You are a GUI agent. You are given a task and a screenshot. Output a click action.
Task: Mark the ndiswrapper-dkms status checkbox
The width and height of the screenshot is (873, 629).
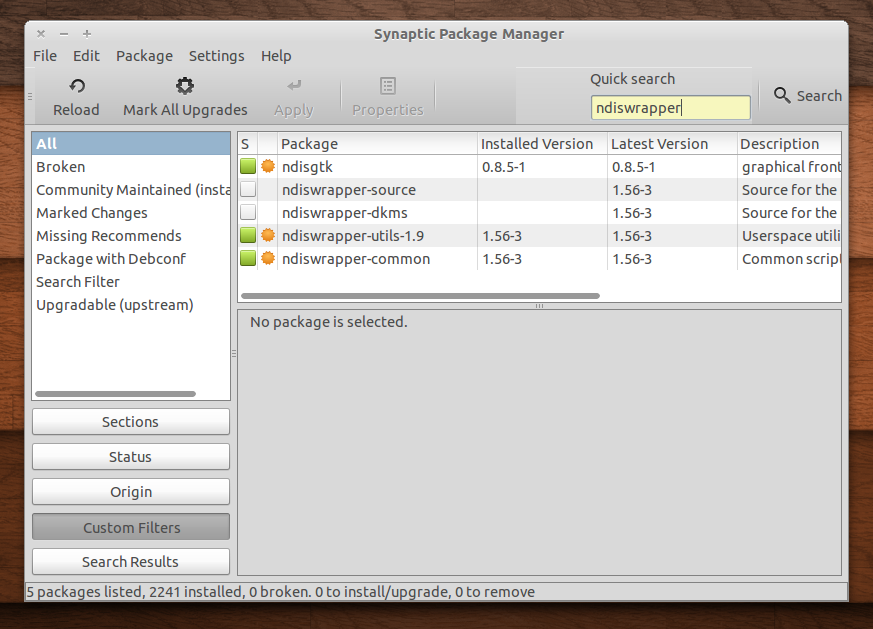tap(248, 213)
